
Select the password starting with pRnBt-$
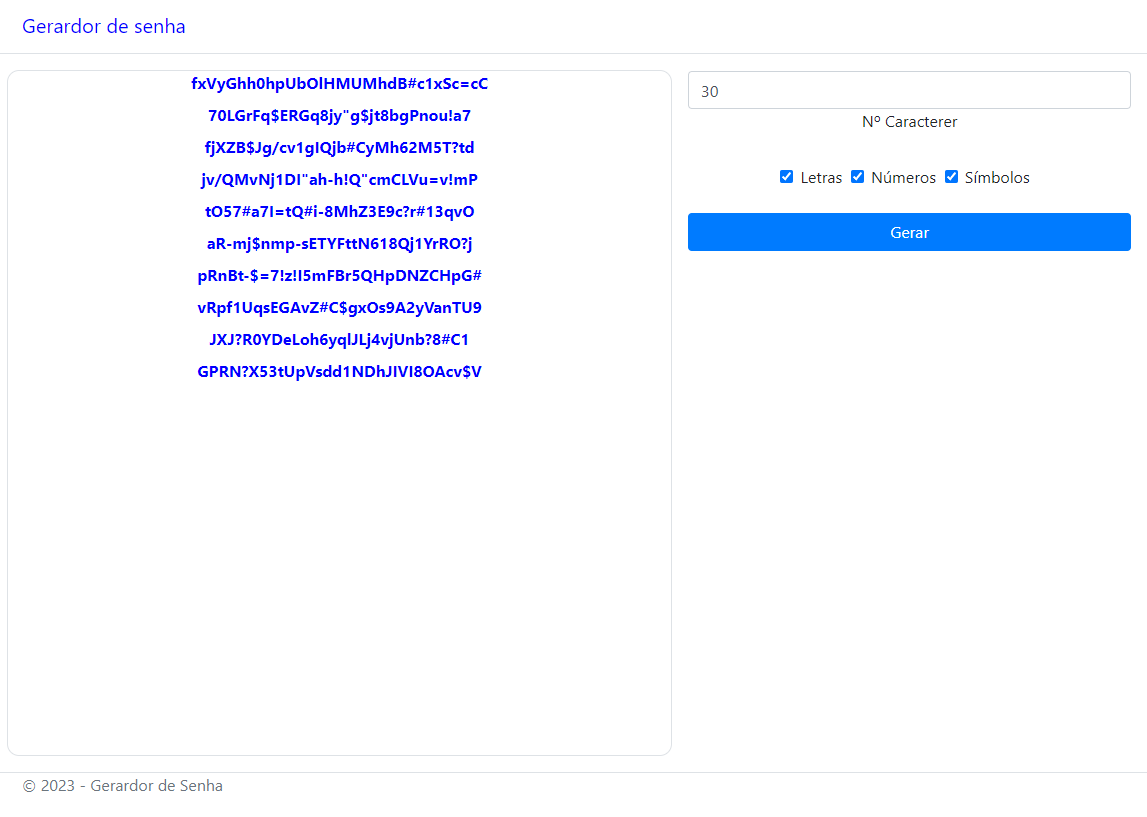(339, 276)
